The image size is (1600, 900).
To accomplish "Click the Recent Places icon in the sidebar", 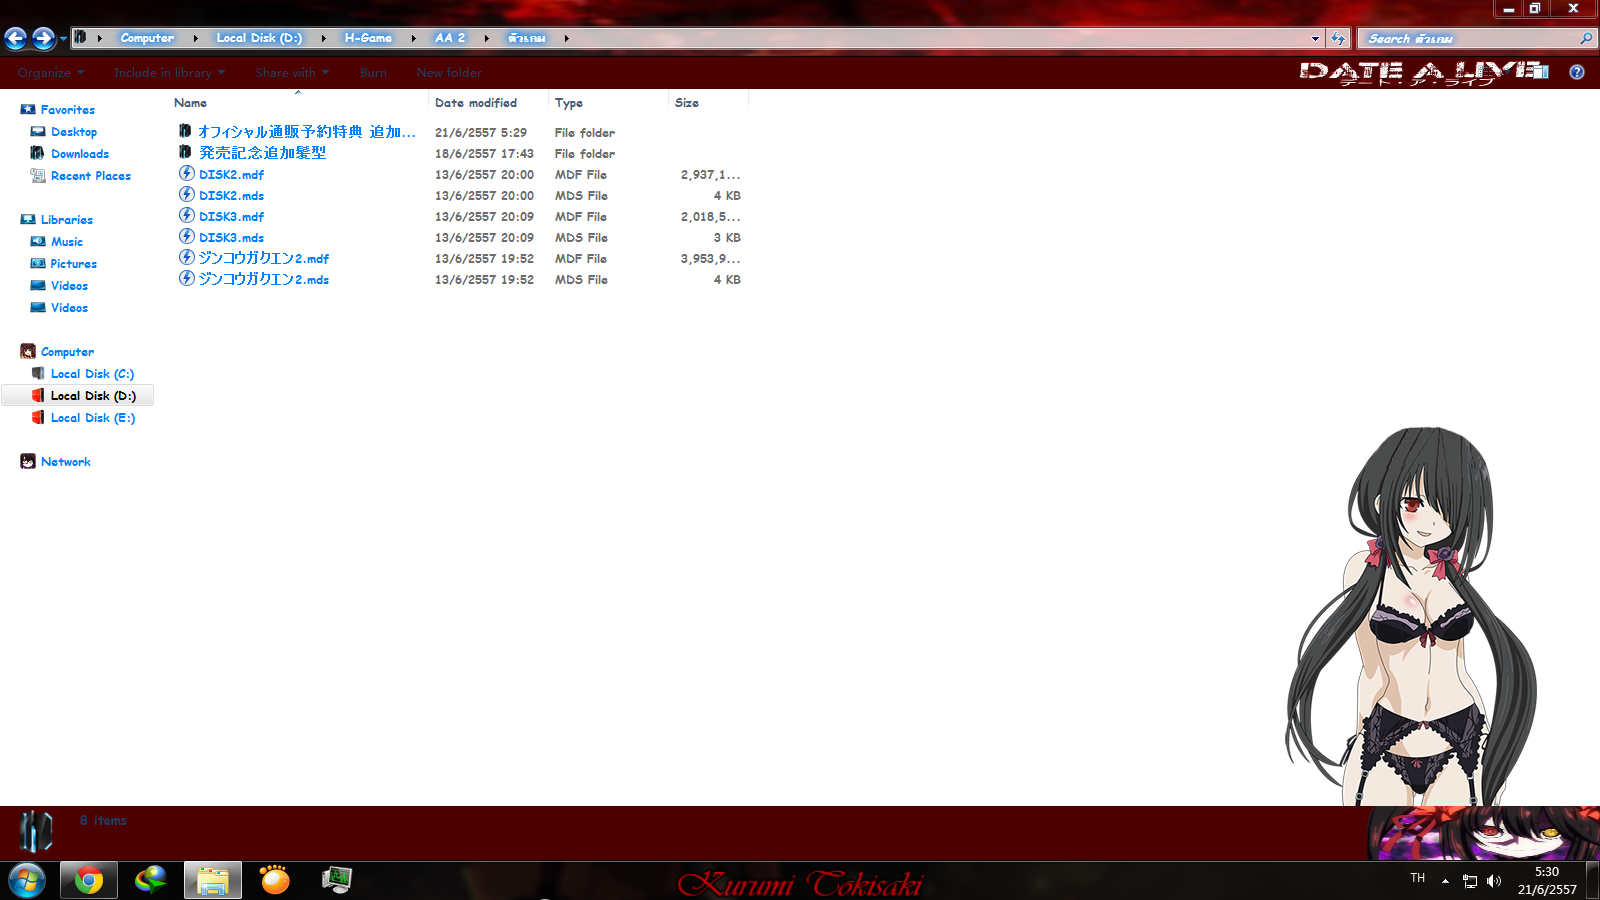I will [x=38, y=175].
